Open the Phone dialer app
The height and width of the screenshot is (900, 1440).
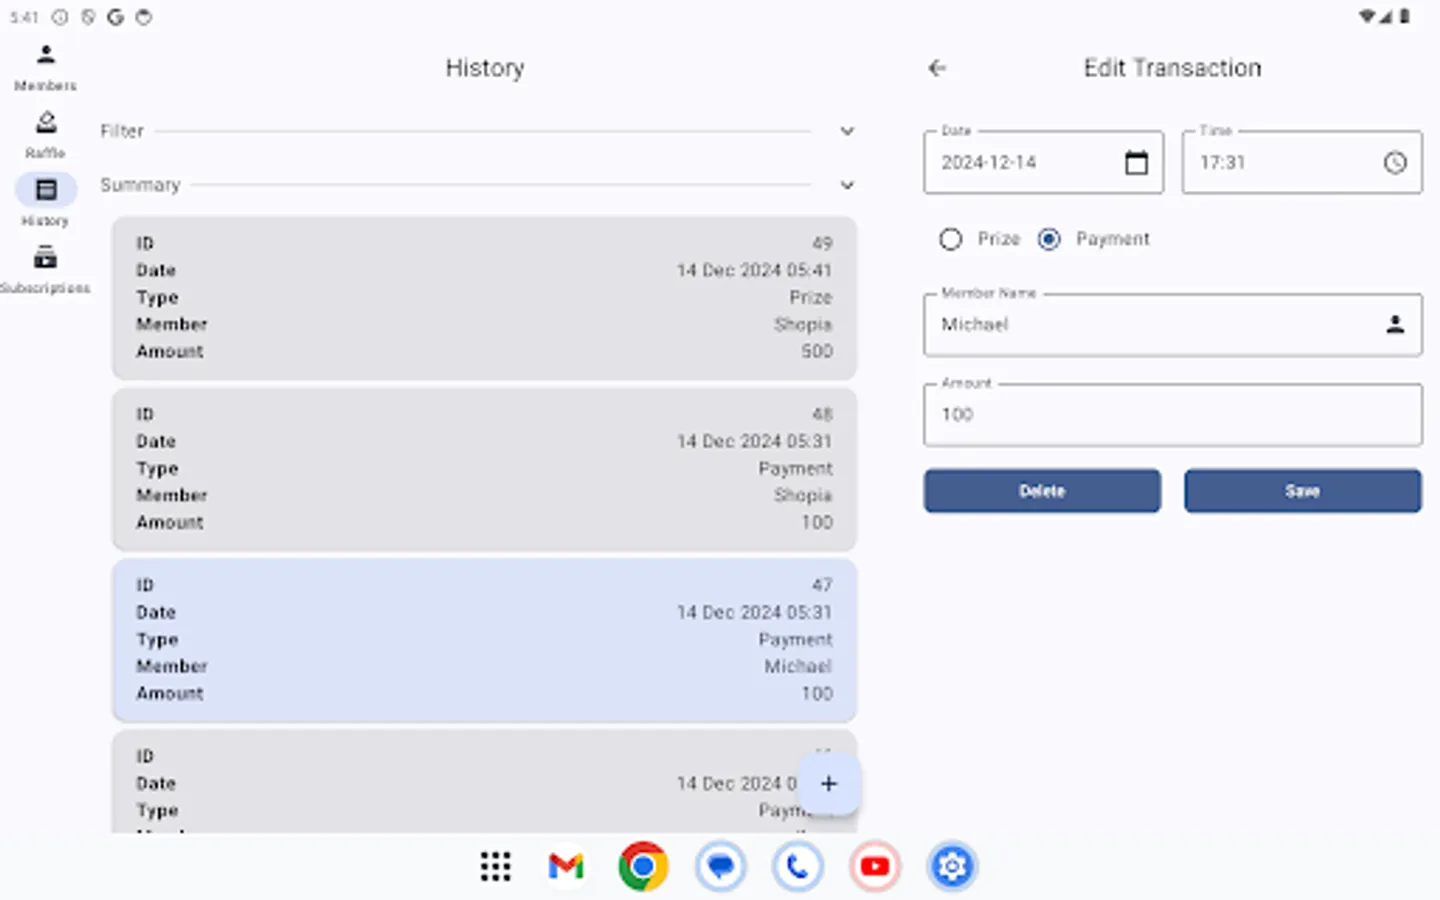(x=797, y=866)
